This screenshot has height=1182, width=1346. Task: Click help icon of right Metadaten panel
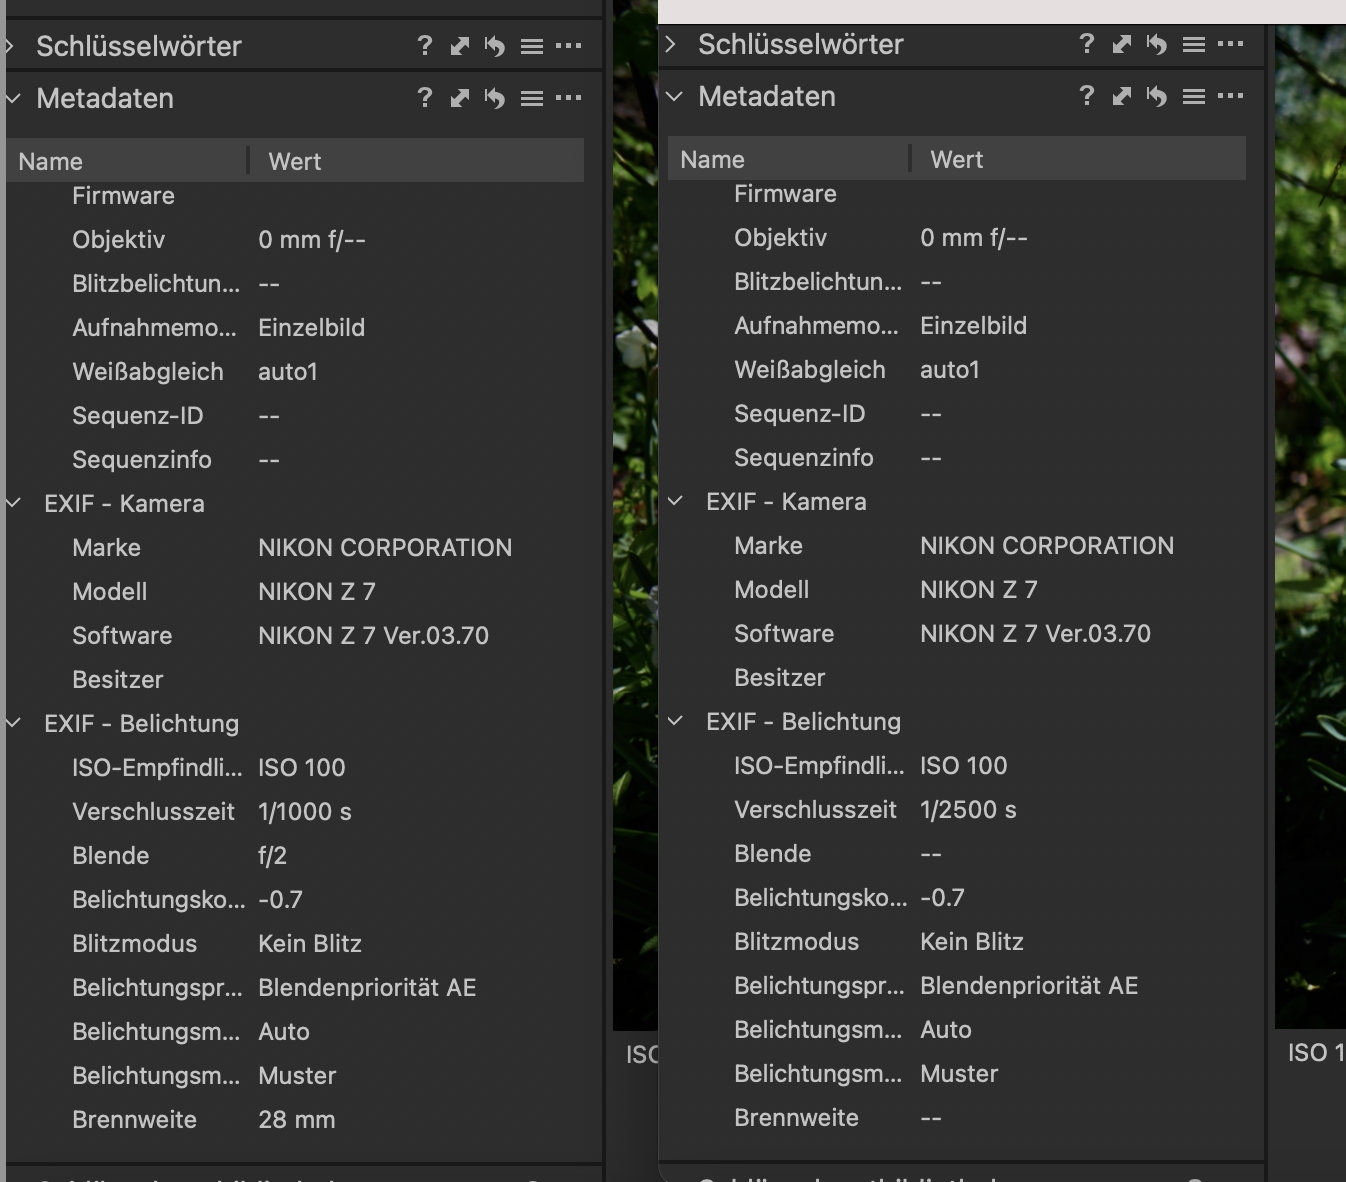[x=1087, y=96]
